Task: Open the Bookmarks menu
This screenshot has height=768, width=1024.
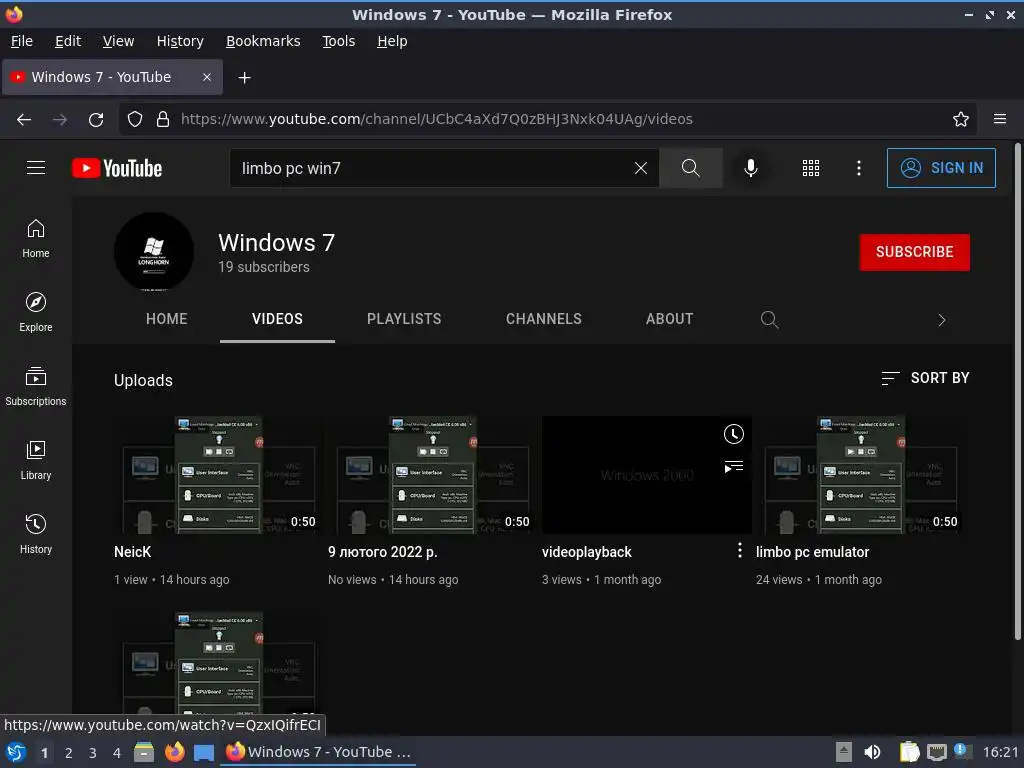Action: click(263, 41)
